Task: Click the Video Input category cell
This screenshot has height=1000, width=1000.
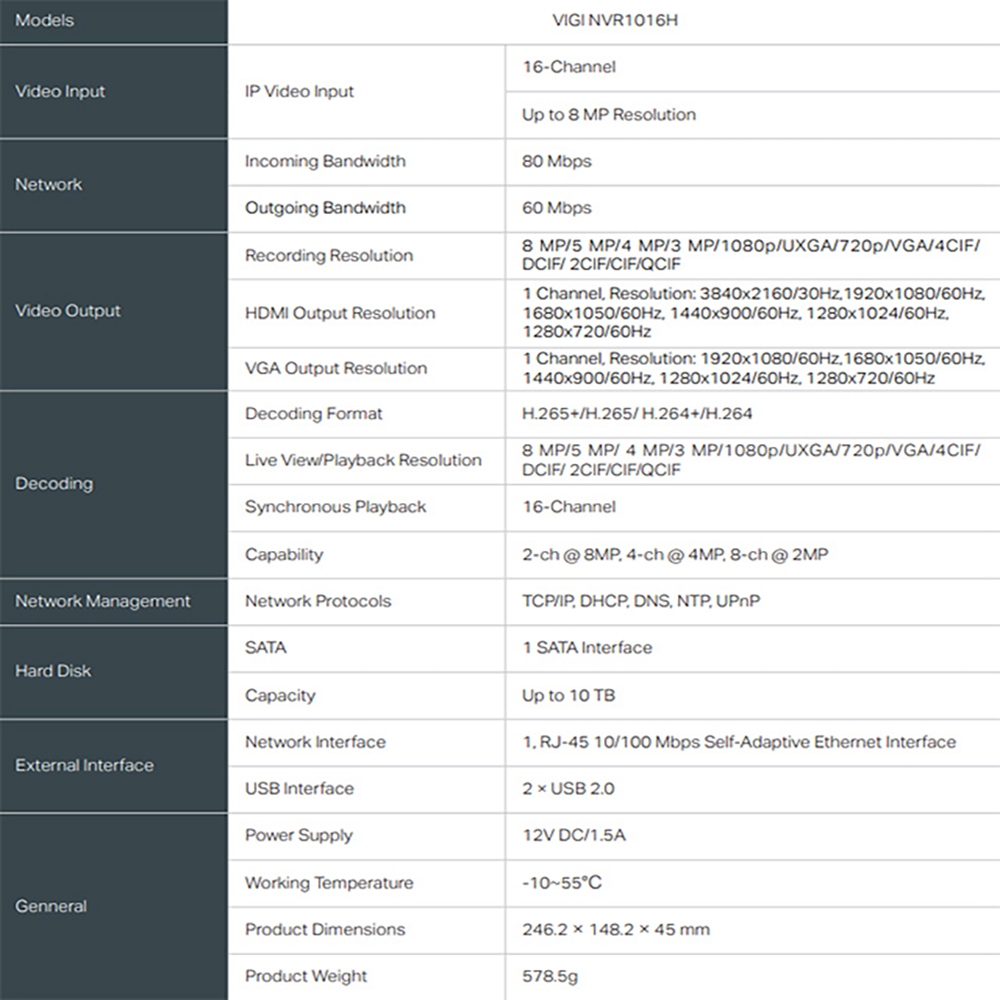Action: click(114, 91)
